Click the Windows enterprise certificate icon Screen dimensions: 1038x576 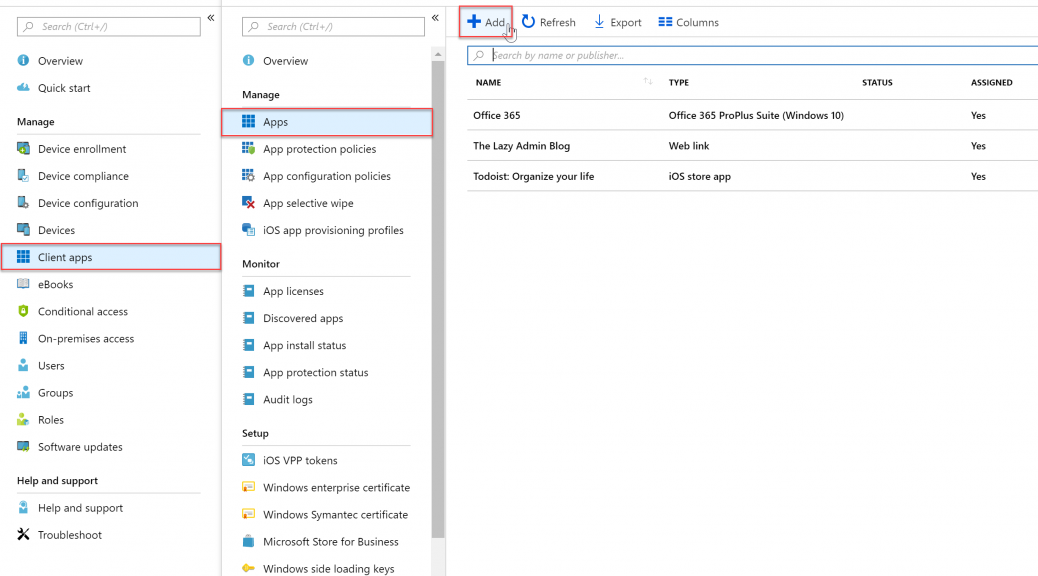[248, 488]
